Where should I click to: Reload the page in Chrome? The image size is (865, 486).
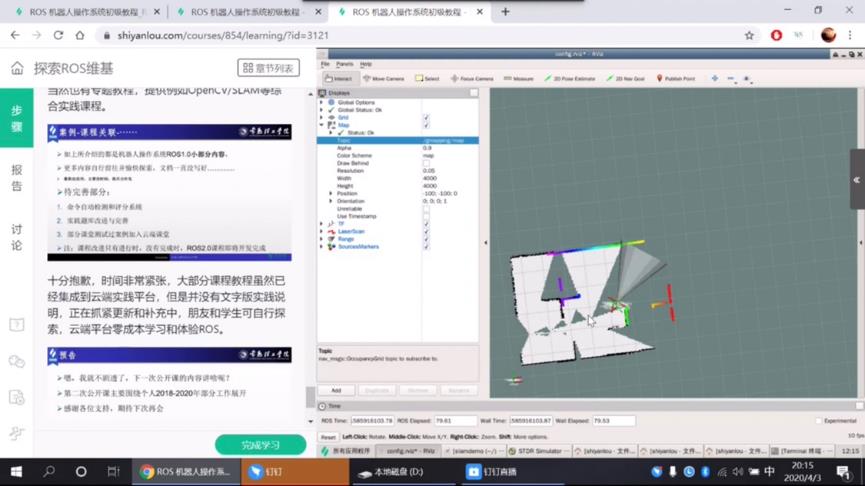click(58, 35)
